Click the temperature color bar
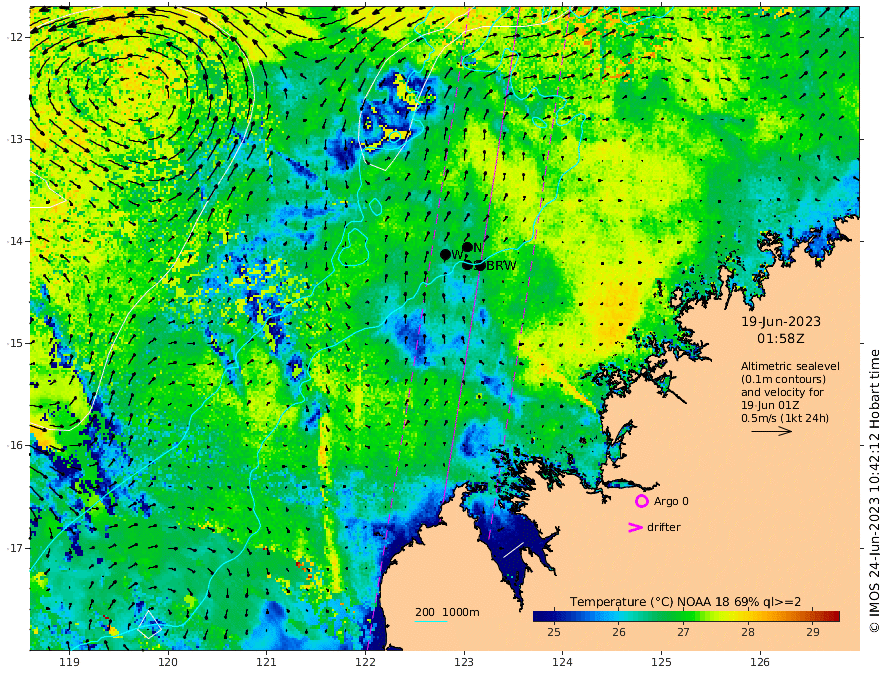Viewport: 880px width, 680px height. [x=686, y=616]
